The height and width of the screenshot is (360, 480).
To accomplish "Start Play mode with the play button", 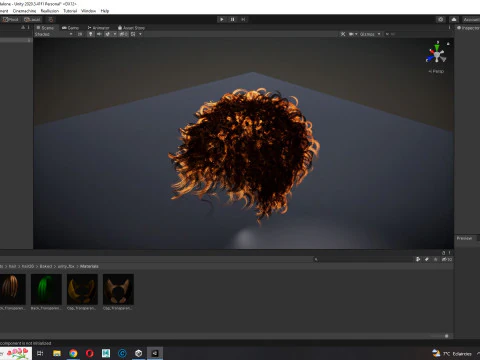I will (221, 19).
